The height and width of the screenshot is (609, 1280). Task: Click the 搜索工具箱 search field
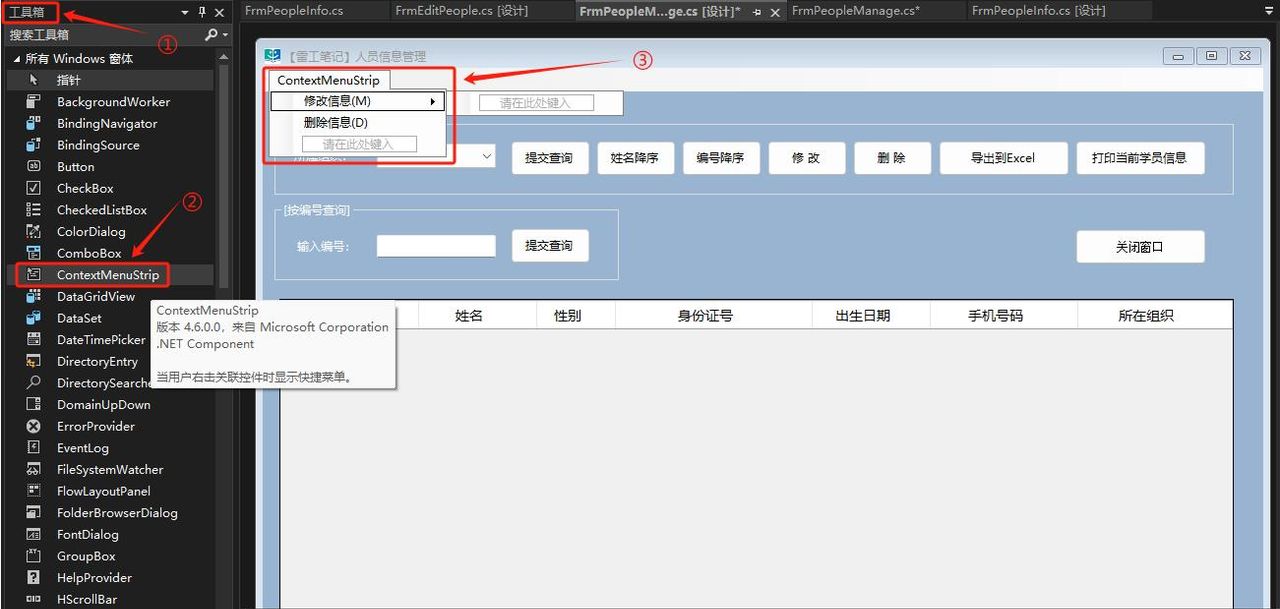click(x=103, y=35)
